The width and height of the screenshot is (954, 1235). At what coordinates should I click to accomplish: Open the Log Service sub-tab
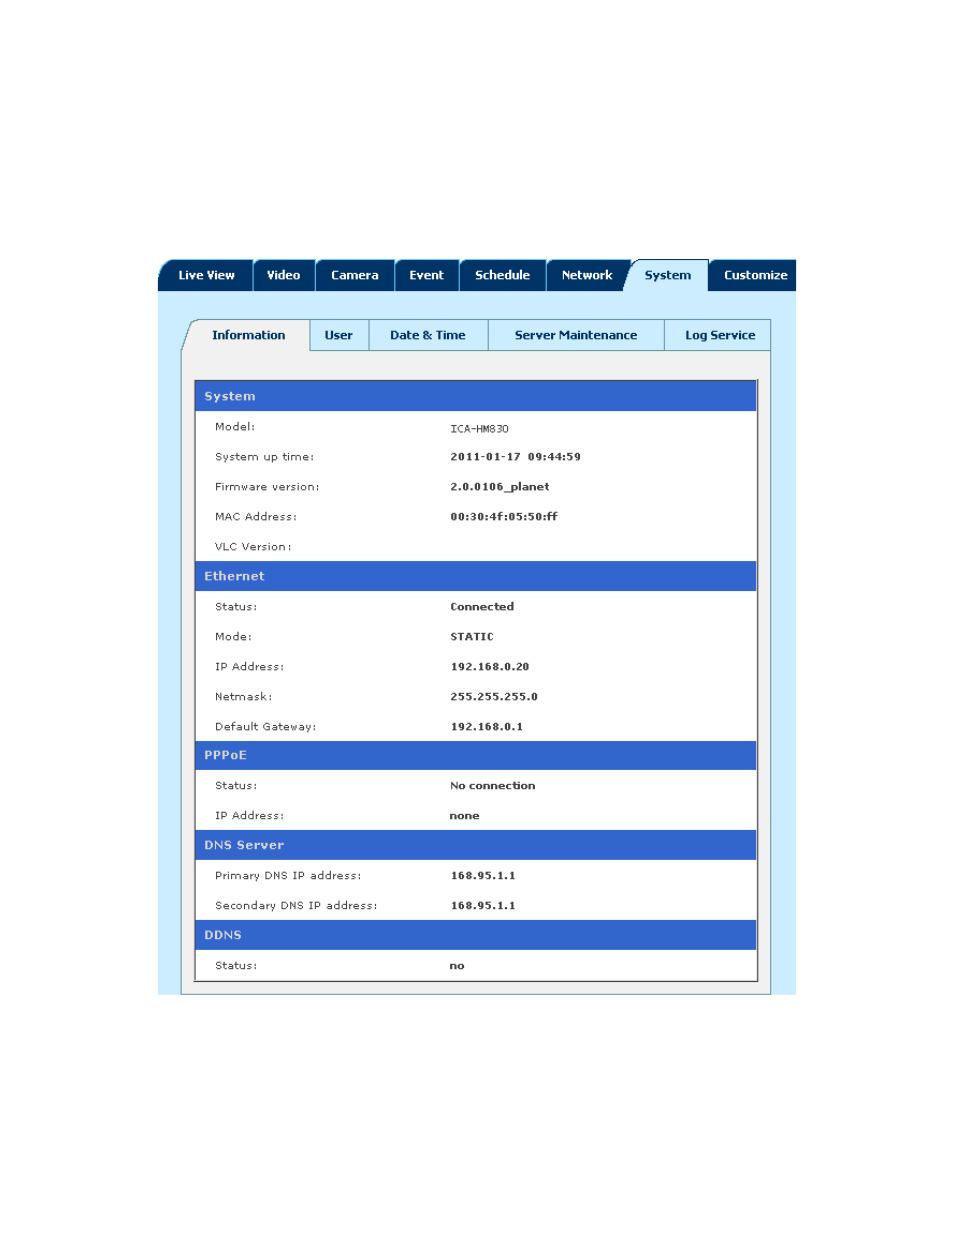pos(719,335)
